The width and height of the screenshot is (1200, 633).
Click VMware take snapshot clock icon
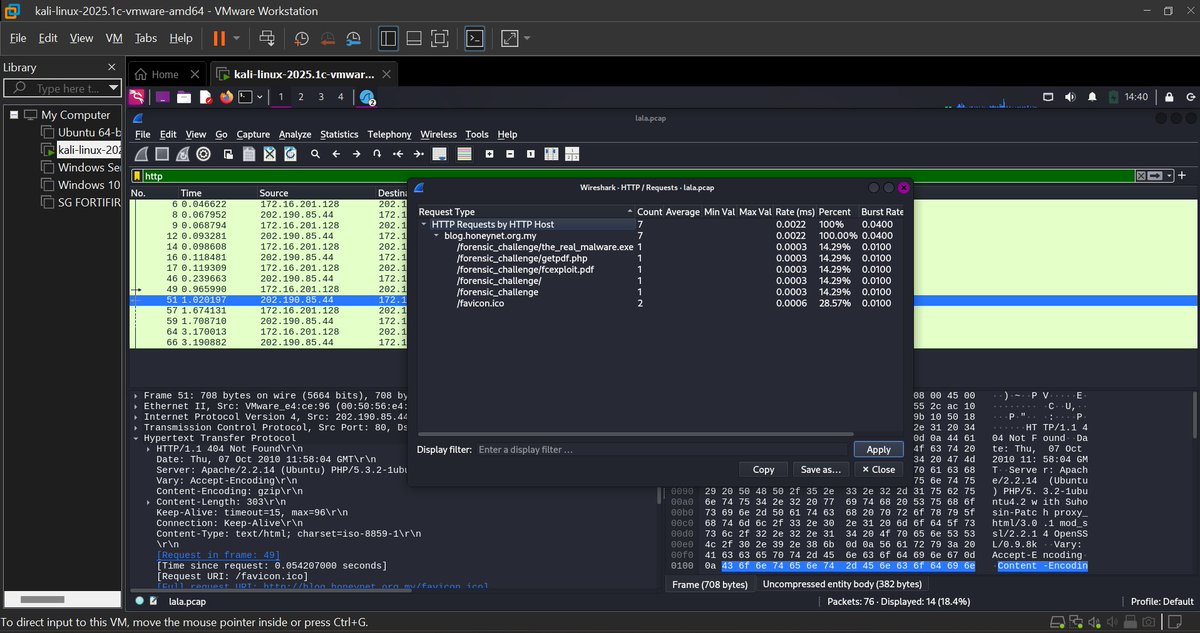301,38
